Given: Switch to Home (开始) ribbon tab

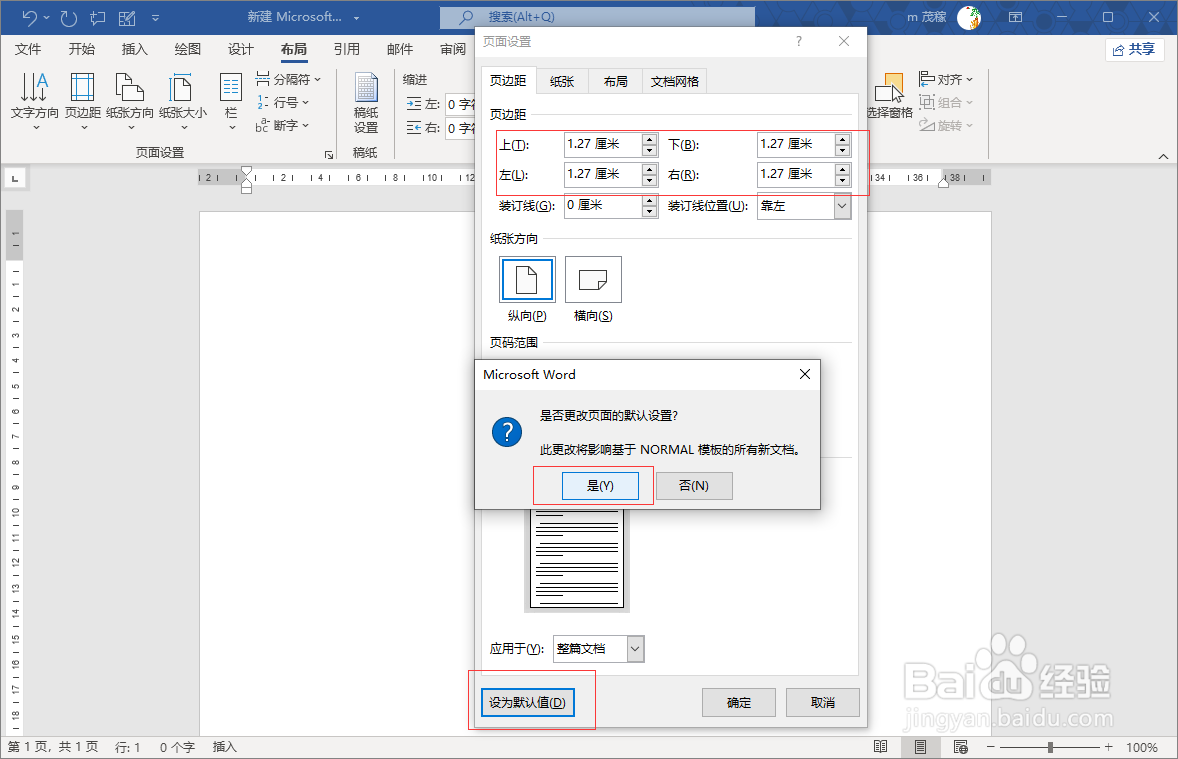Looking at the screenshot, I should (x=82, y=50).
